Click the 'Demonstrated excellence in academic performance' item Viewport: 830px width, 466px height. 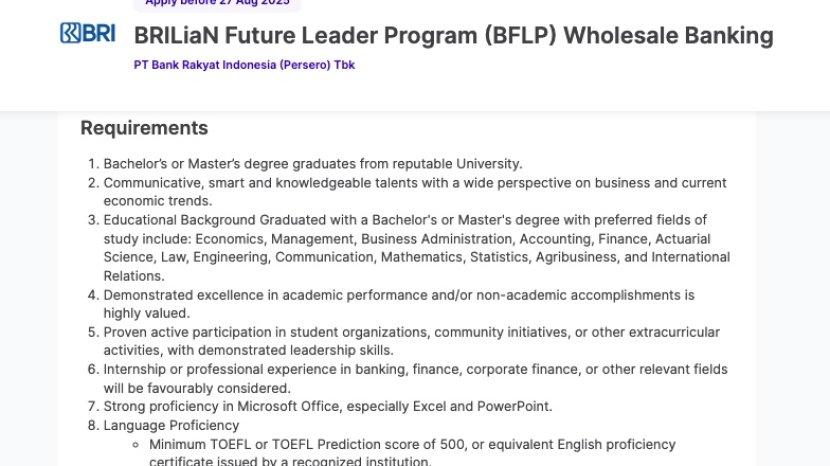(x=398, y=295)
